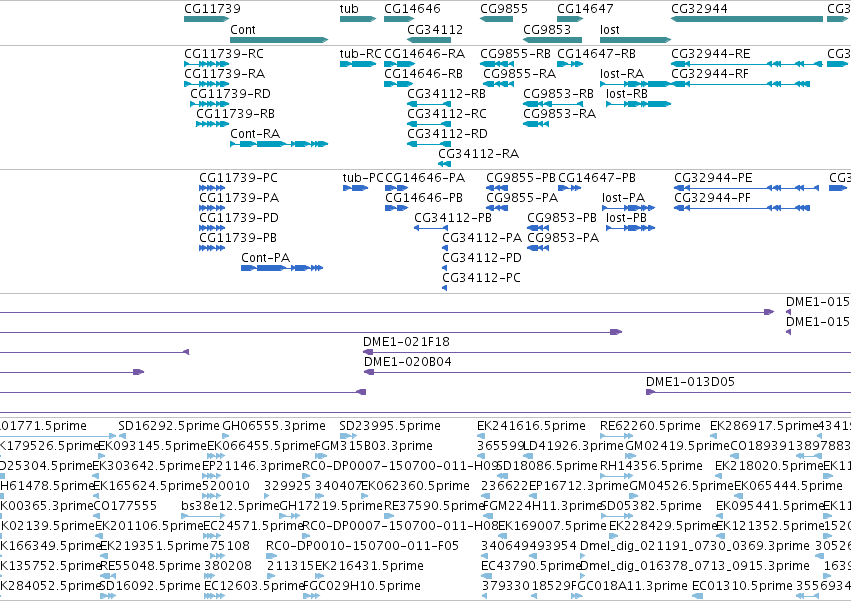Click the DME1-020B04 BAC label
This screenshot has height=601, width=851.
[x=408, y=362]
